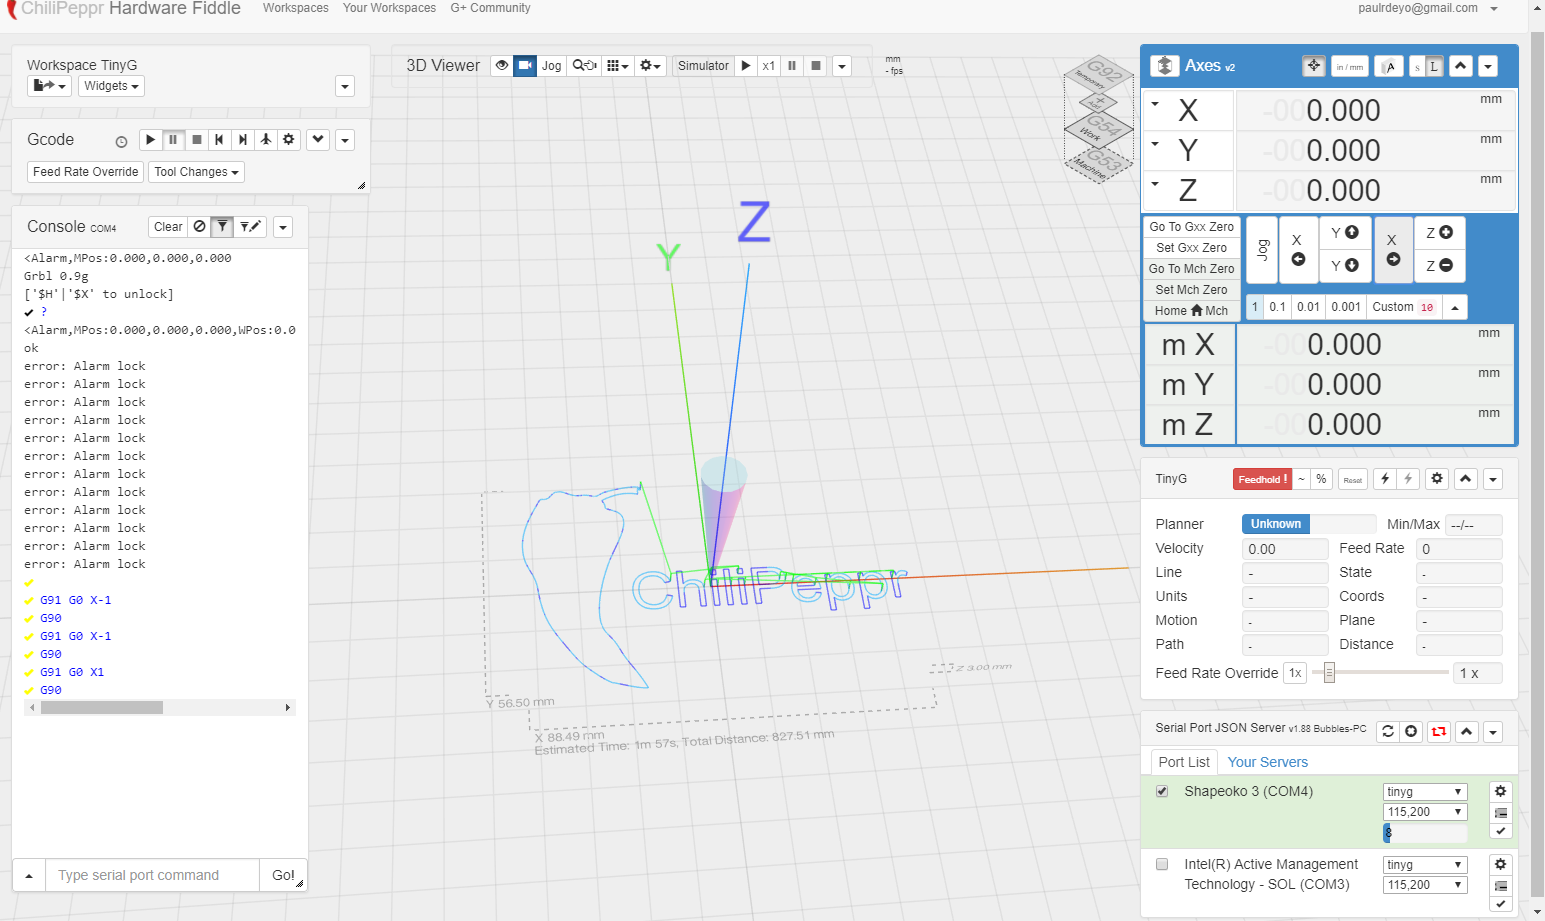The width and height of the screenshot is (1545, 921).
Task: Jog Z down with minus icon
Action: click(x=1439, y=266)
